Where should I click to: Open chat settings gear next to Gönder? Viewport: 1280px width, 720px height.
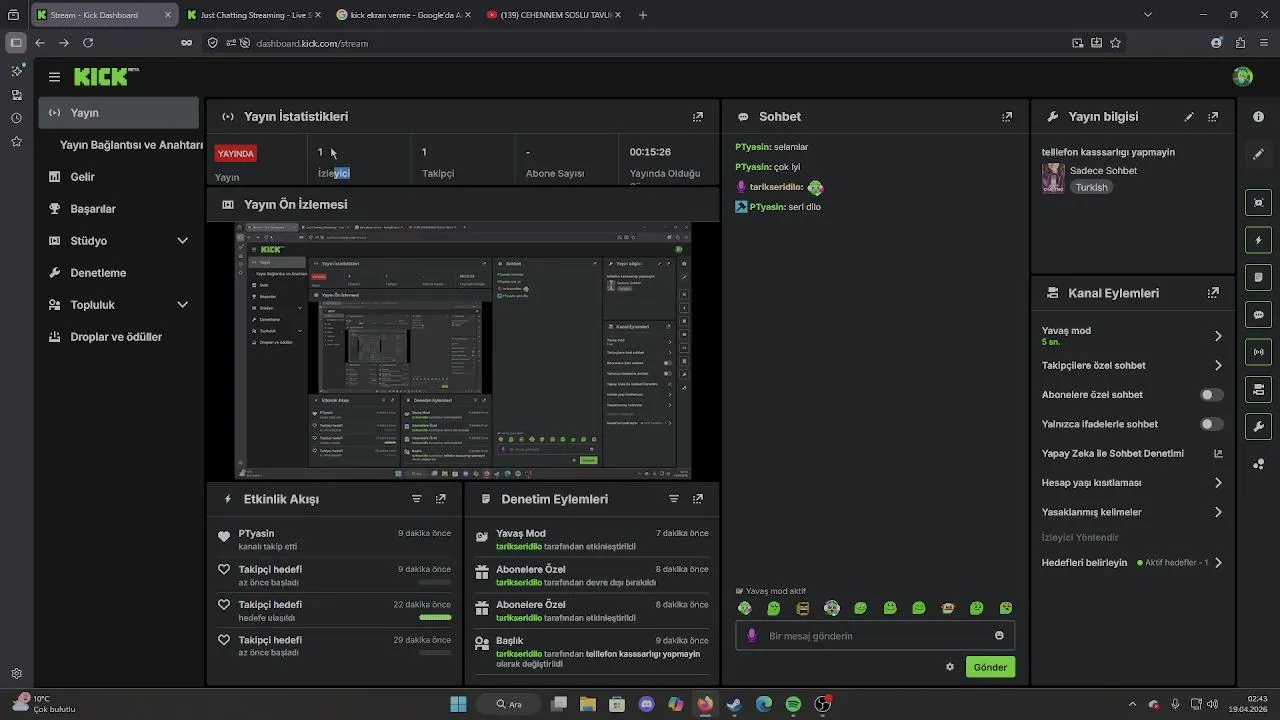coord(950,667)
